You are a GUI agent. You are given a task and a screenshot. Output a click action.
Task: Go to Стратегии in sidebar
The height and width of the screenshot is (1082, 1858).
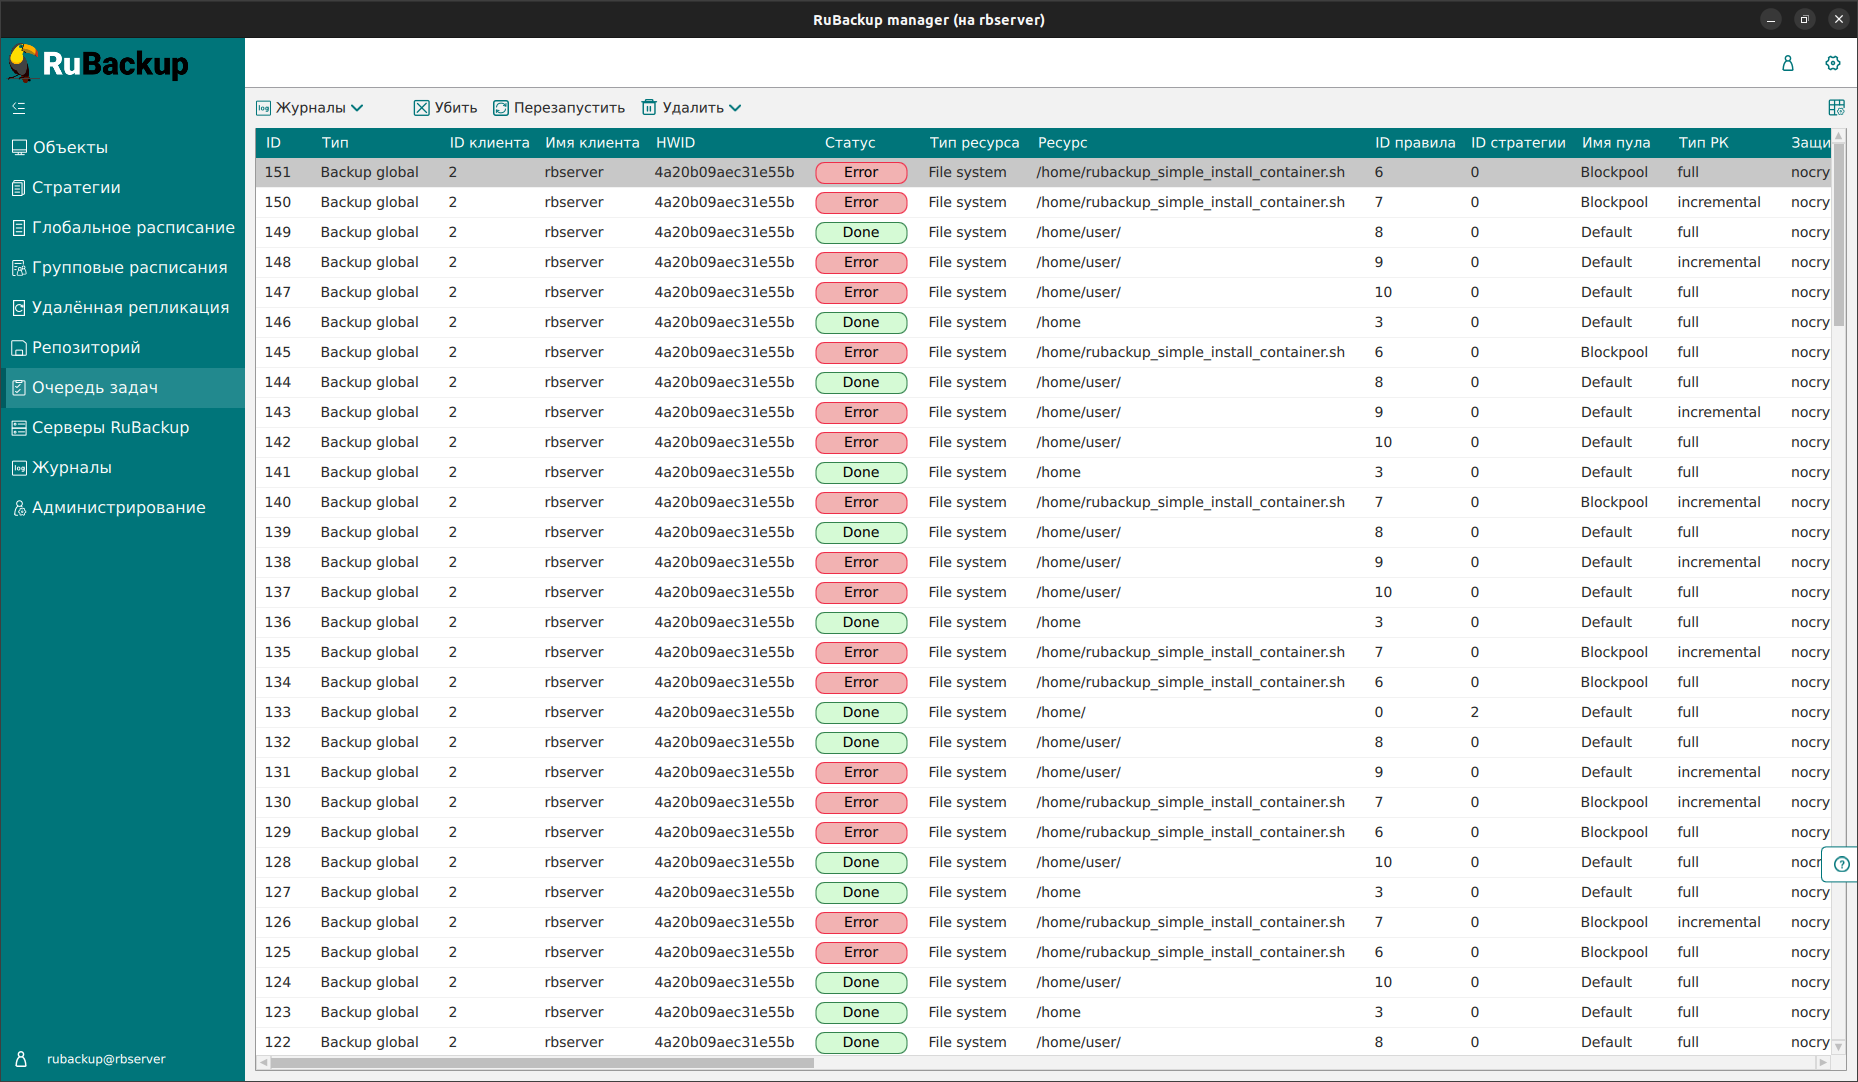click(76, 187)
